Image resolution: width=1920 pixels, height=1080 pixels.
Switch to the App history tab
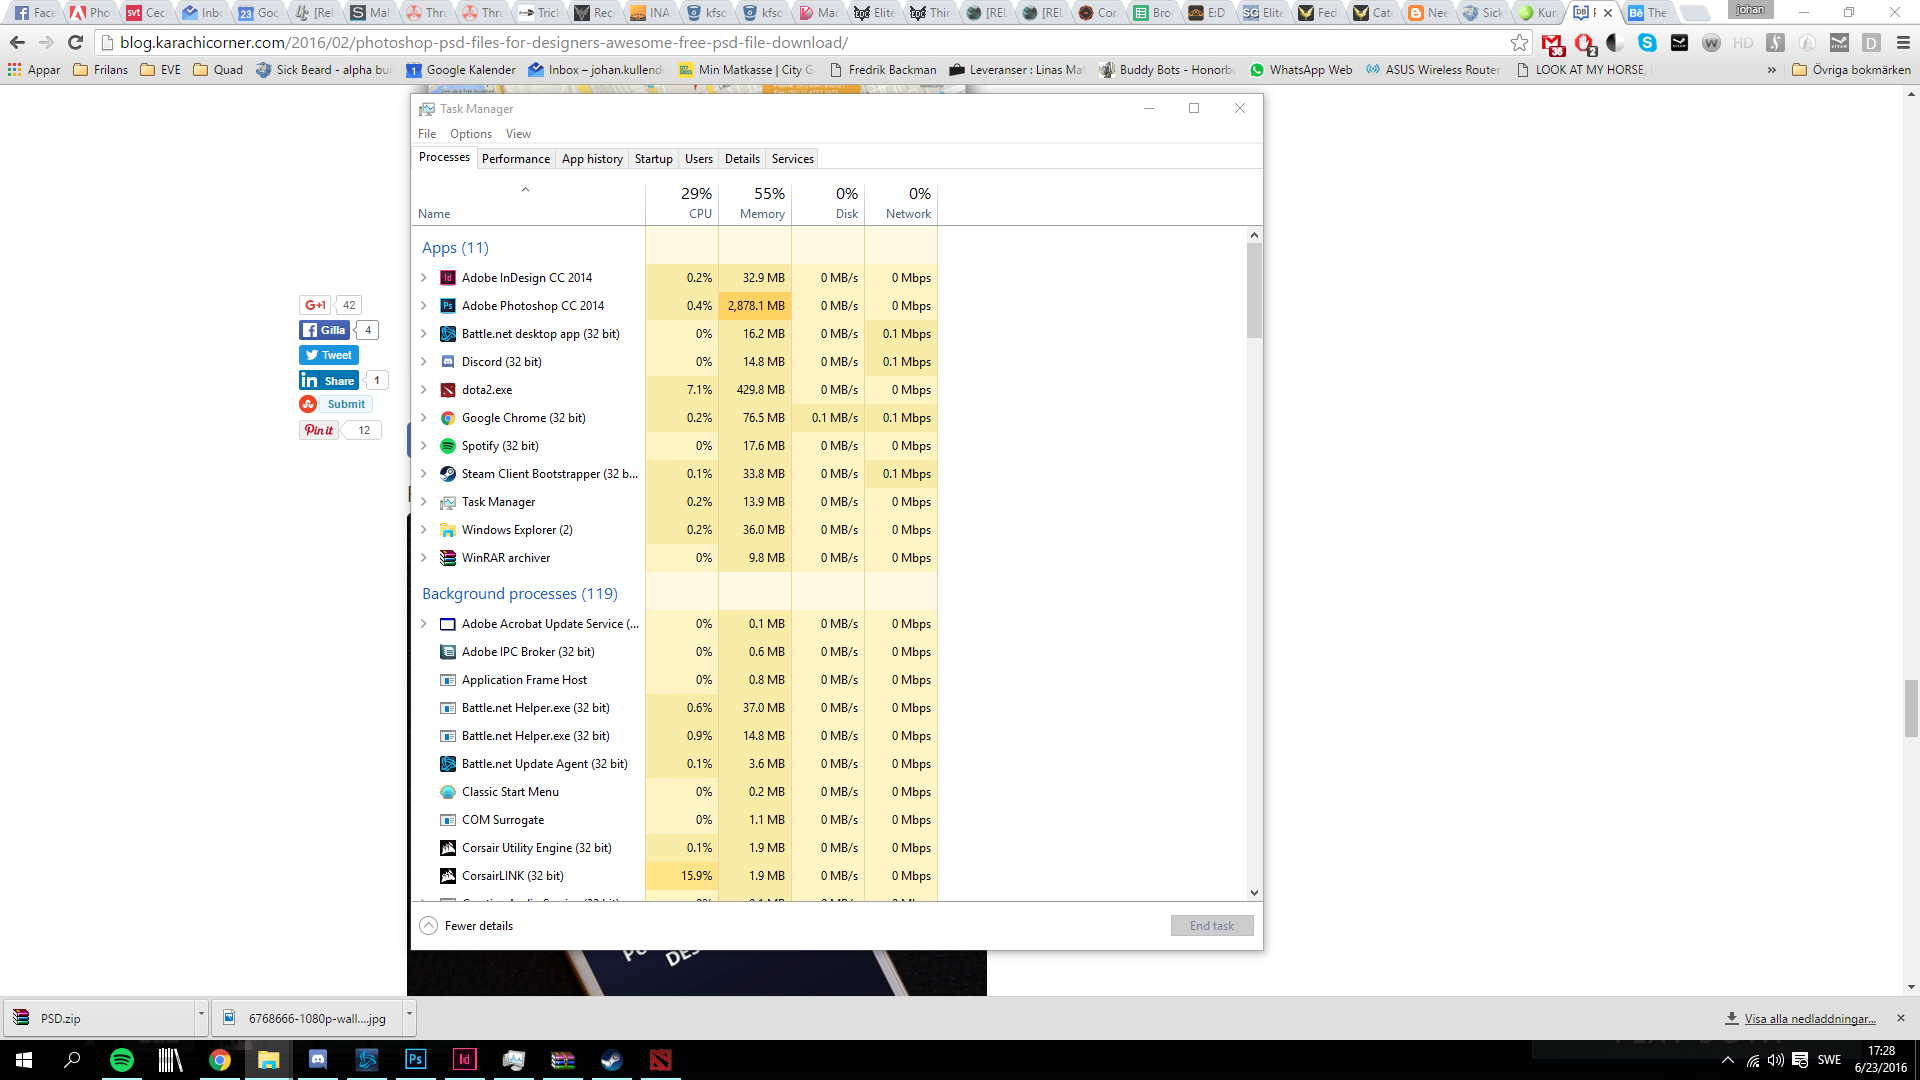[592, 159]
